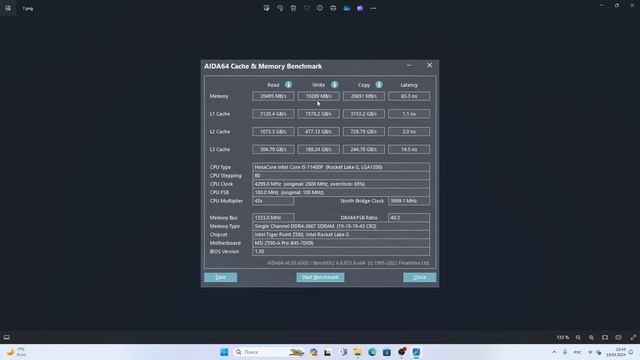This screenshot has width=640, height=360.
Task: Click the microphone icon in the system tray
Action: click(565, 352)
